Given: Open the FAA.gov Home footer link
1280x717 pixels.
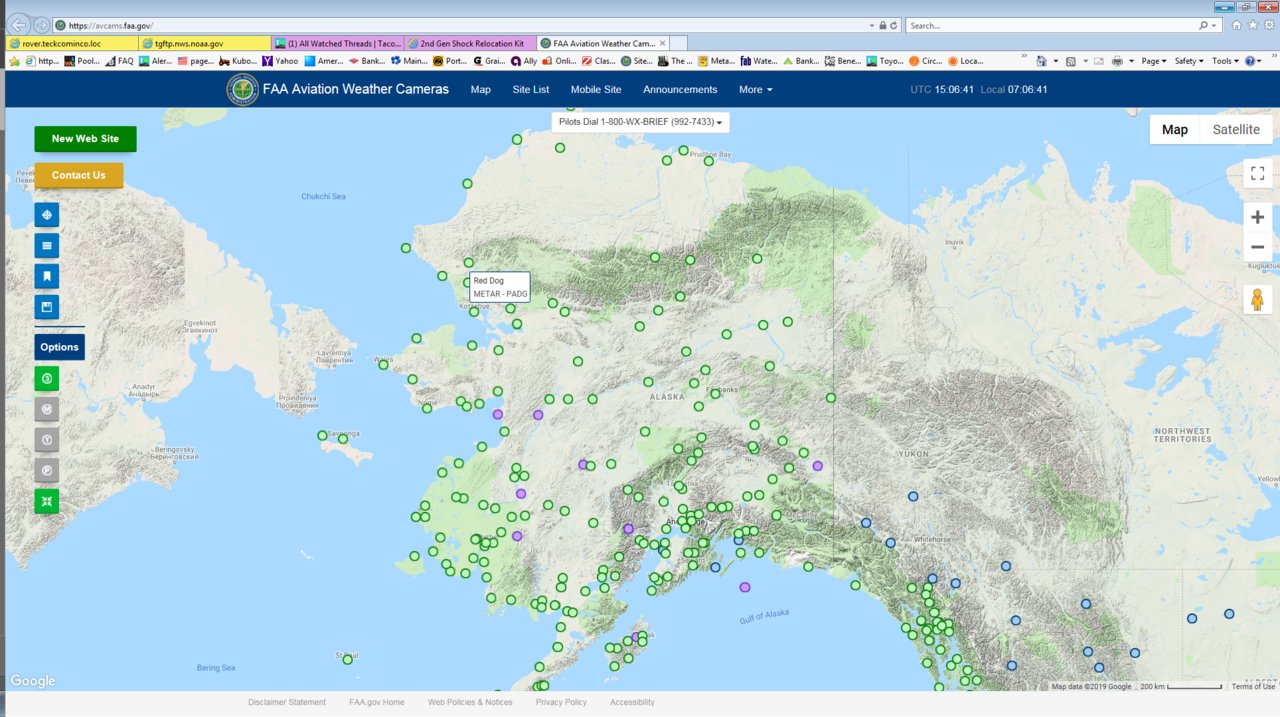Looking at the screenshot, I should point(377,702).
